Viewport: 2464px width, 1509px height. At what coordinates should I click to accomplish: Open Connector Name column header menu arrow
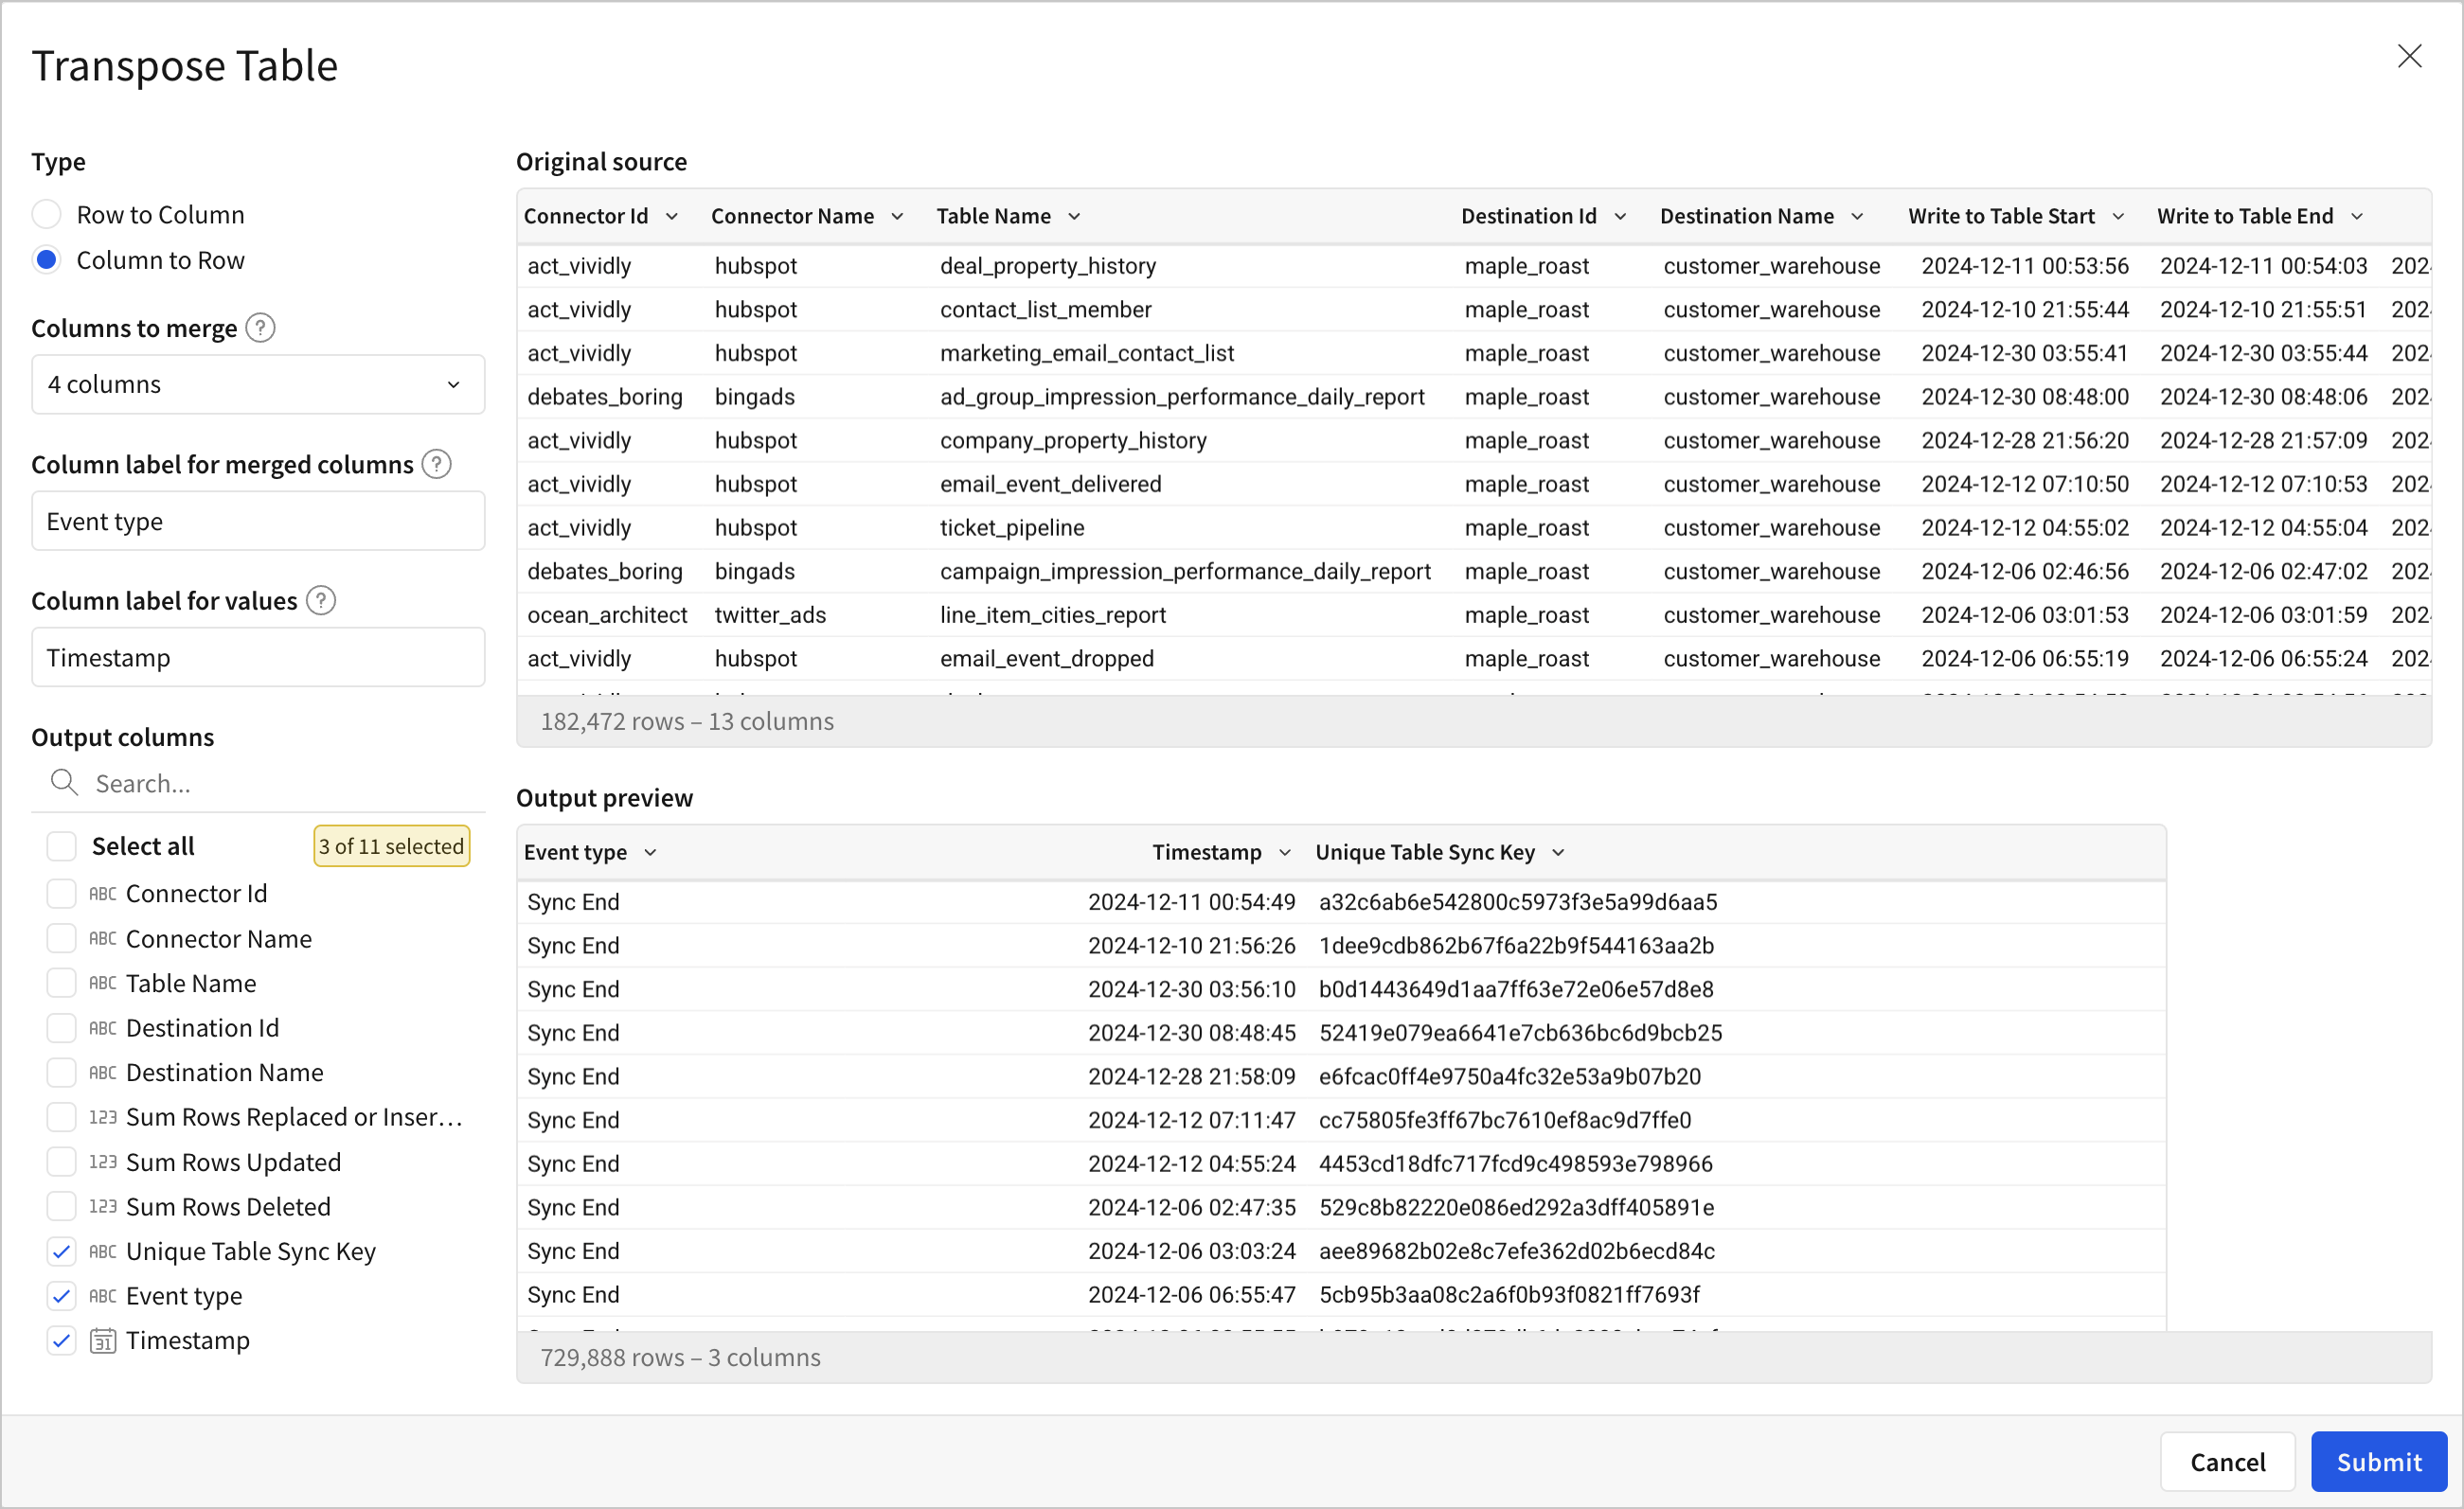897,217
